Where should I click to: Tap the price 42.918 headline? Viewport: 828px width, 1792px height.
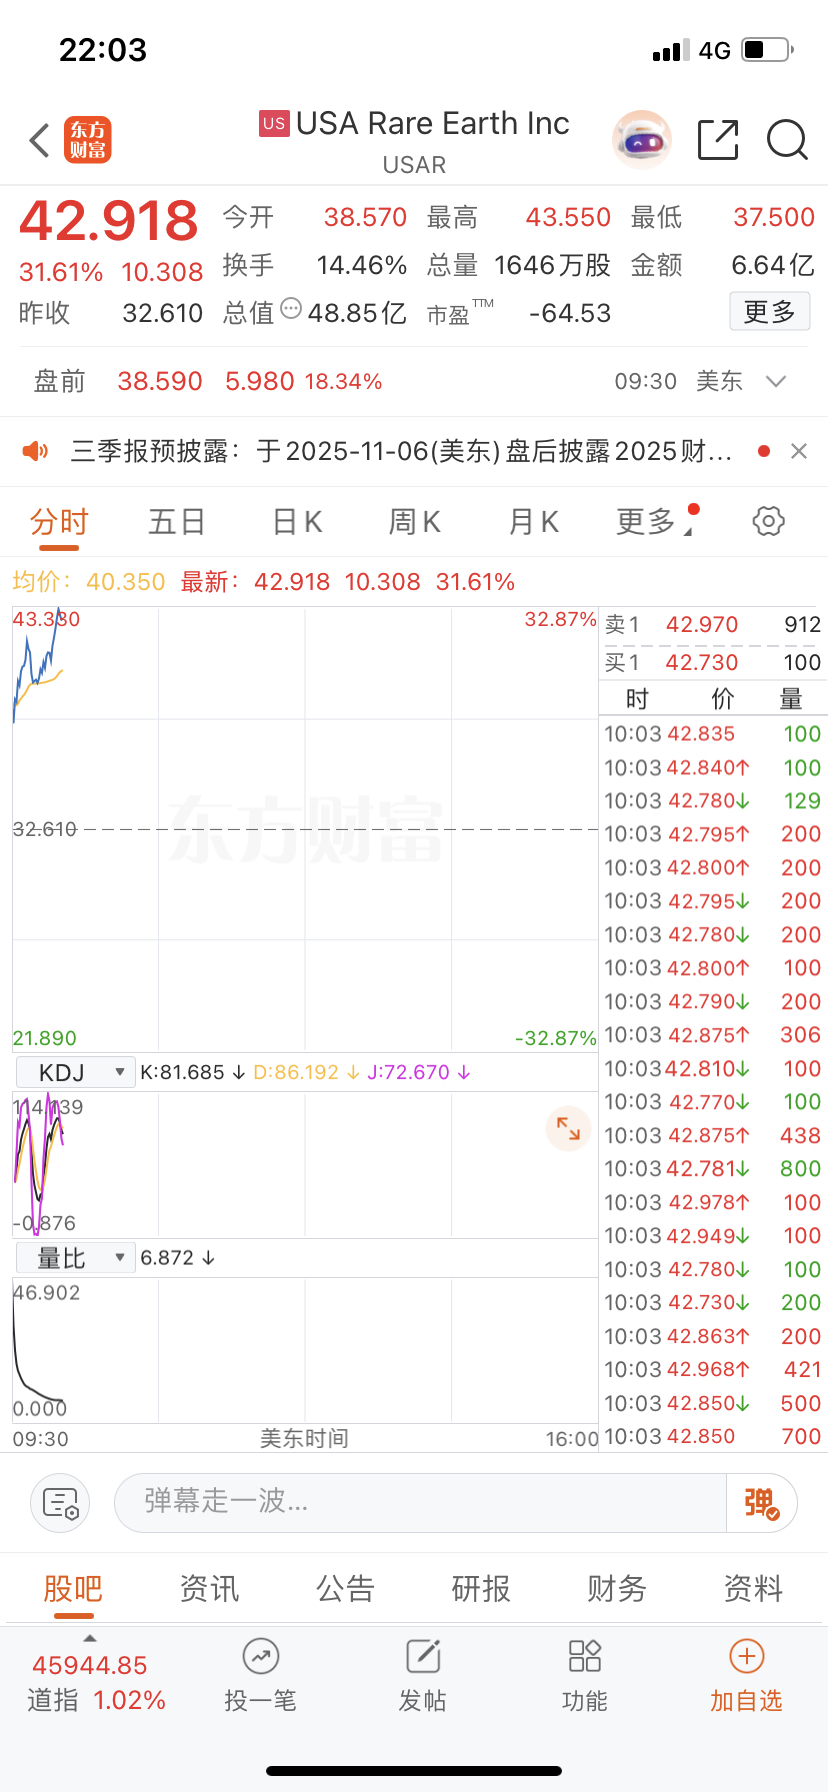(x=109, y=220)
